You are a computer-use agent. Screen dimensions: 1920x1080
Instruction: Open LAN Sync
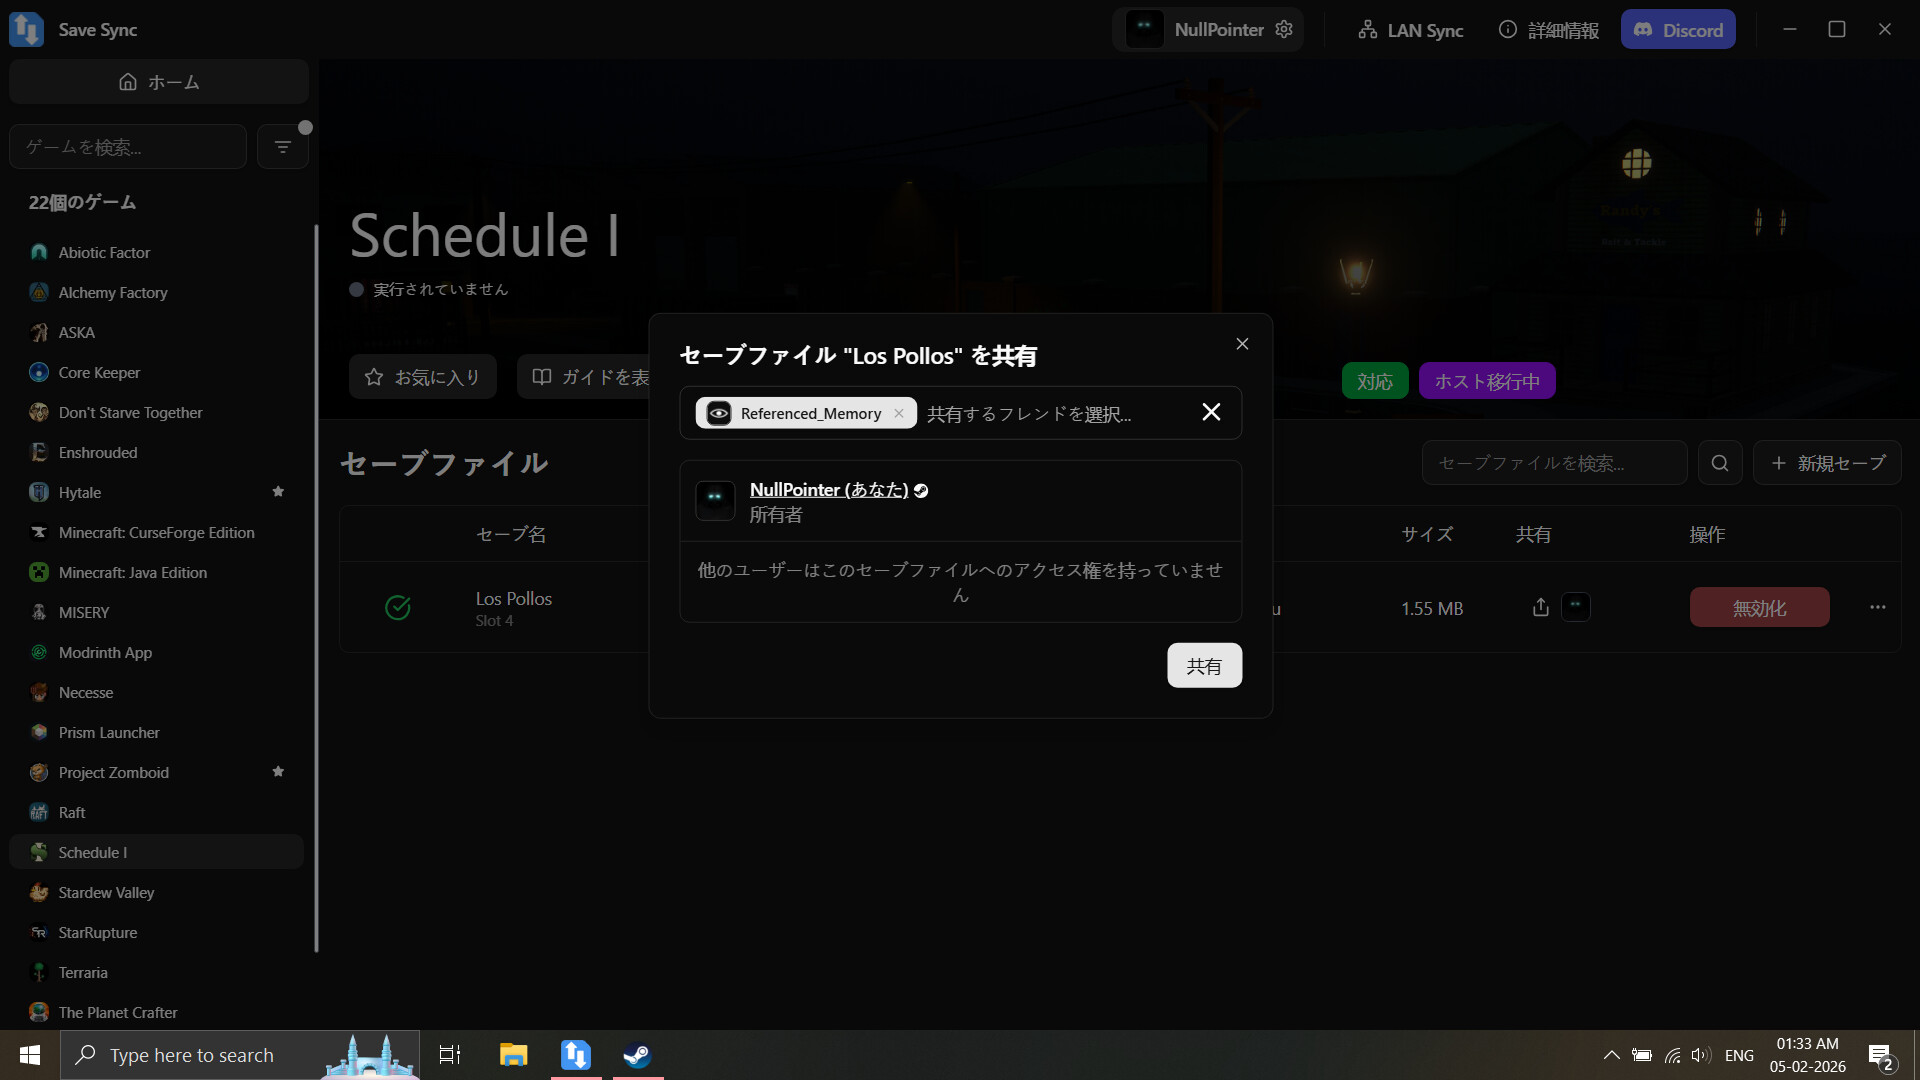[x=1410, y=30]
